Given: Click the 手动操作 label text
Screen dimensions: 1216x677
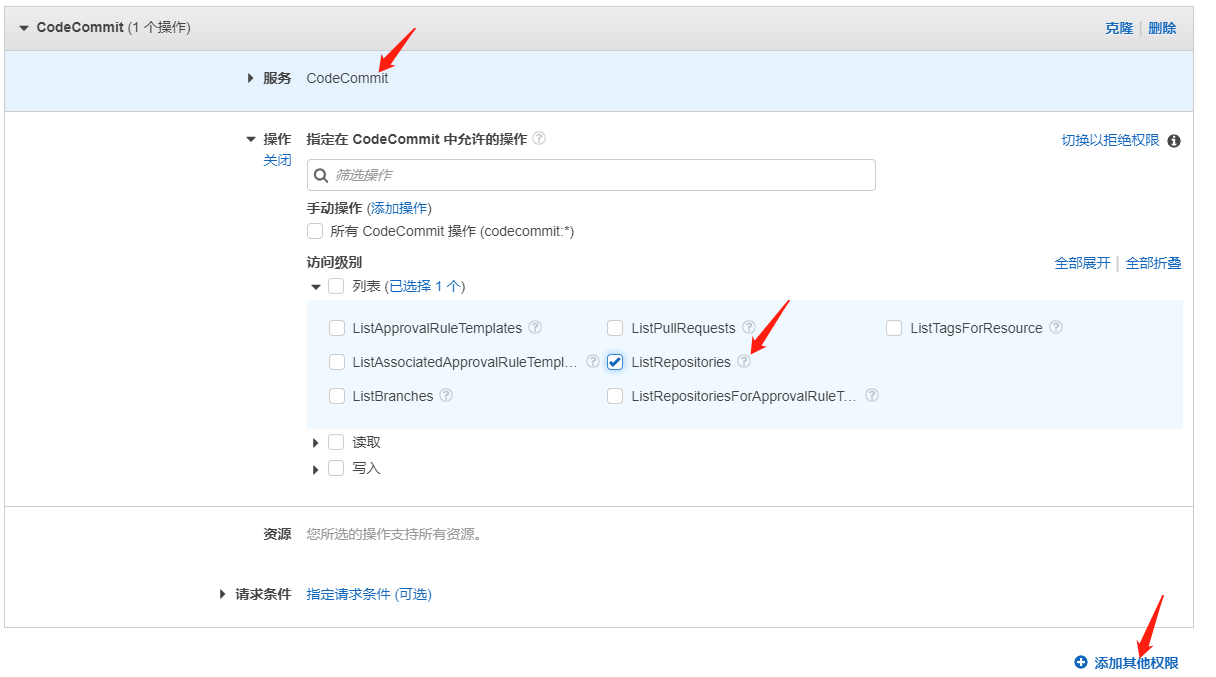Looking at the screenshot, I should click(334, 208).
